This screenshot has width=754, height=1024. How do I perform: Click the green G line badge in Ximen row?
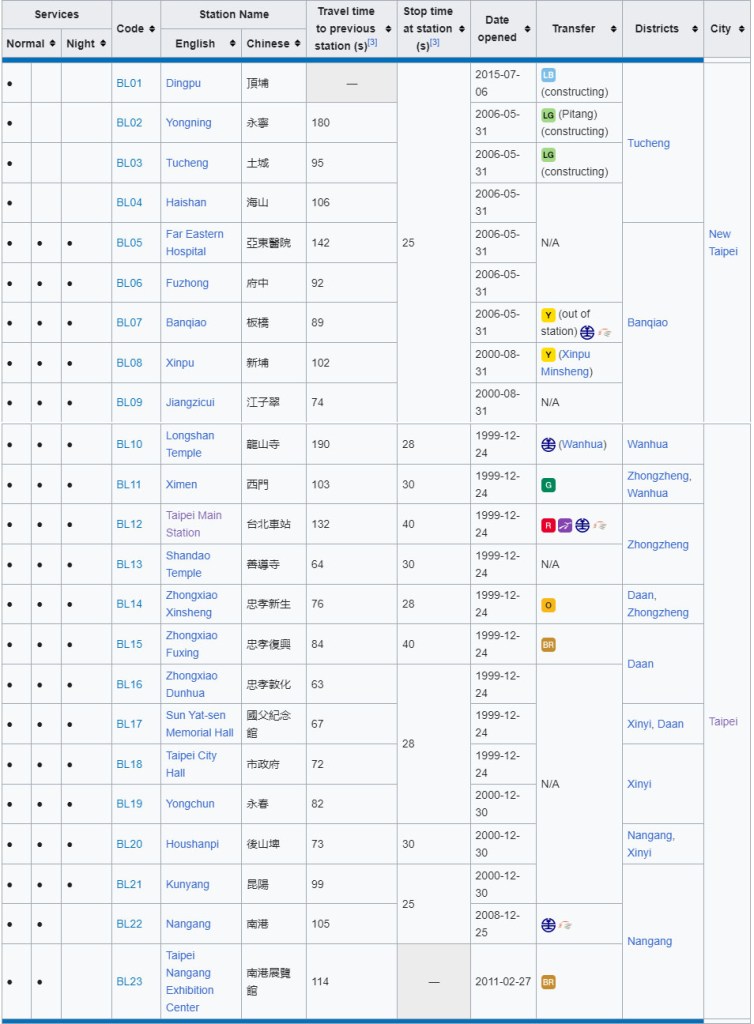click(548, 485)
